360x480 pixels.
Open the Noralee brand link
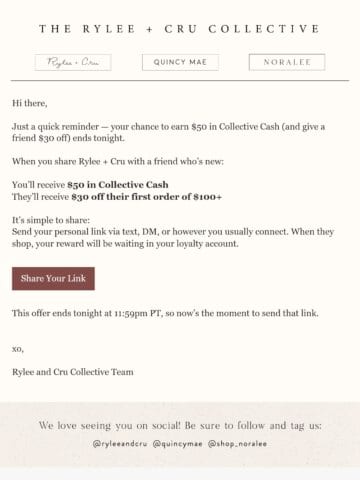click(287, 62)
